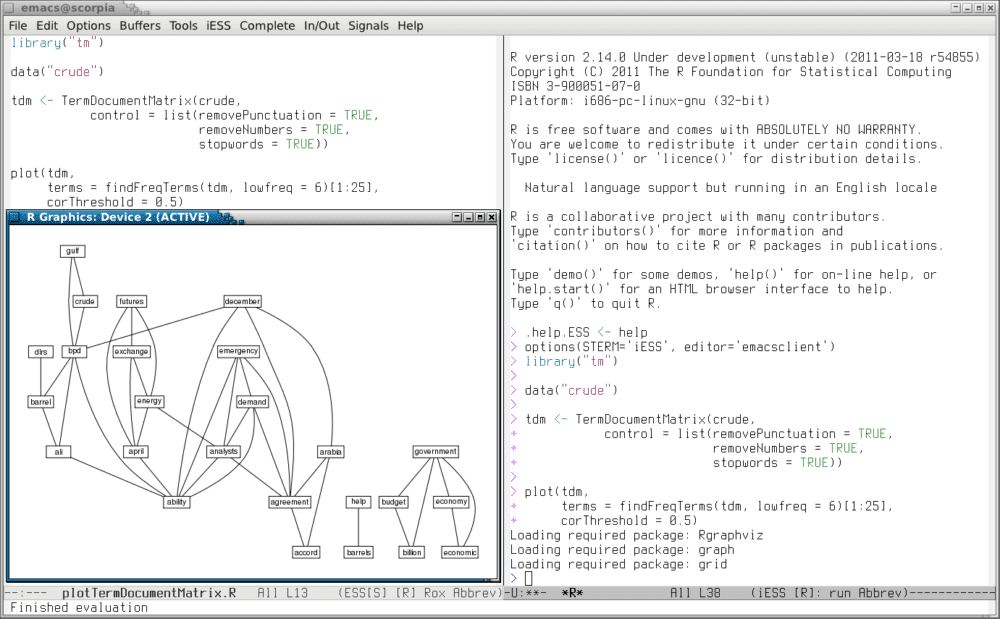Click the plotTermDocumentMatrix.R buffer name in mode line
Viewport: 1000px width, 619px height.
[149, 593]
